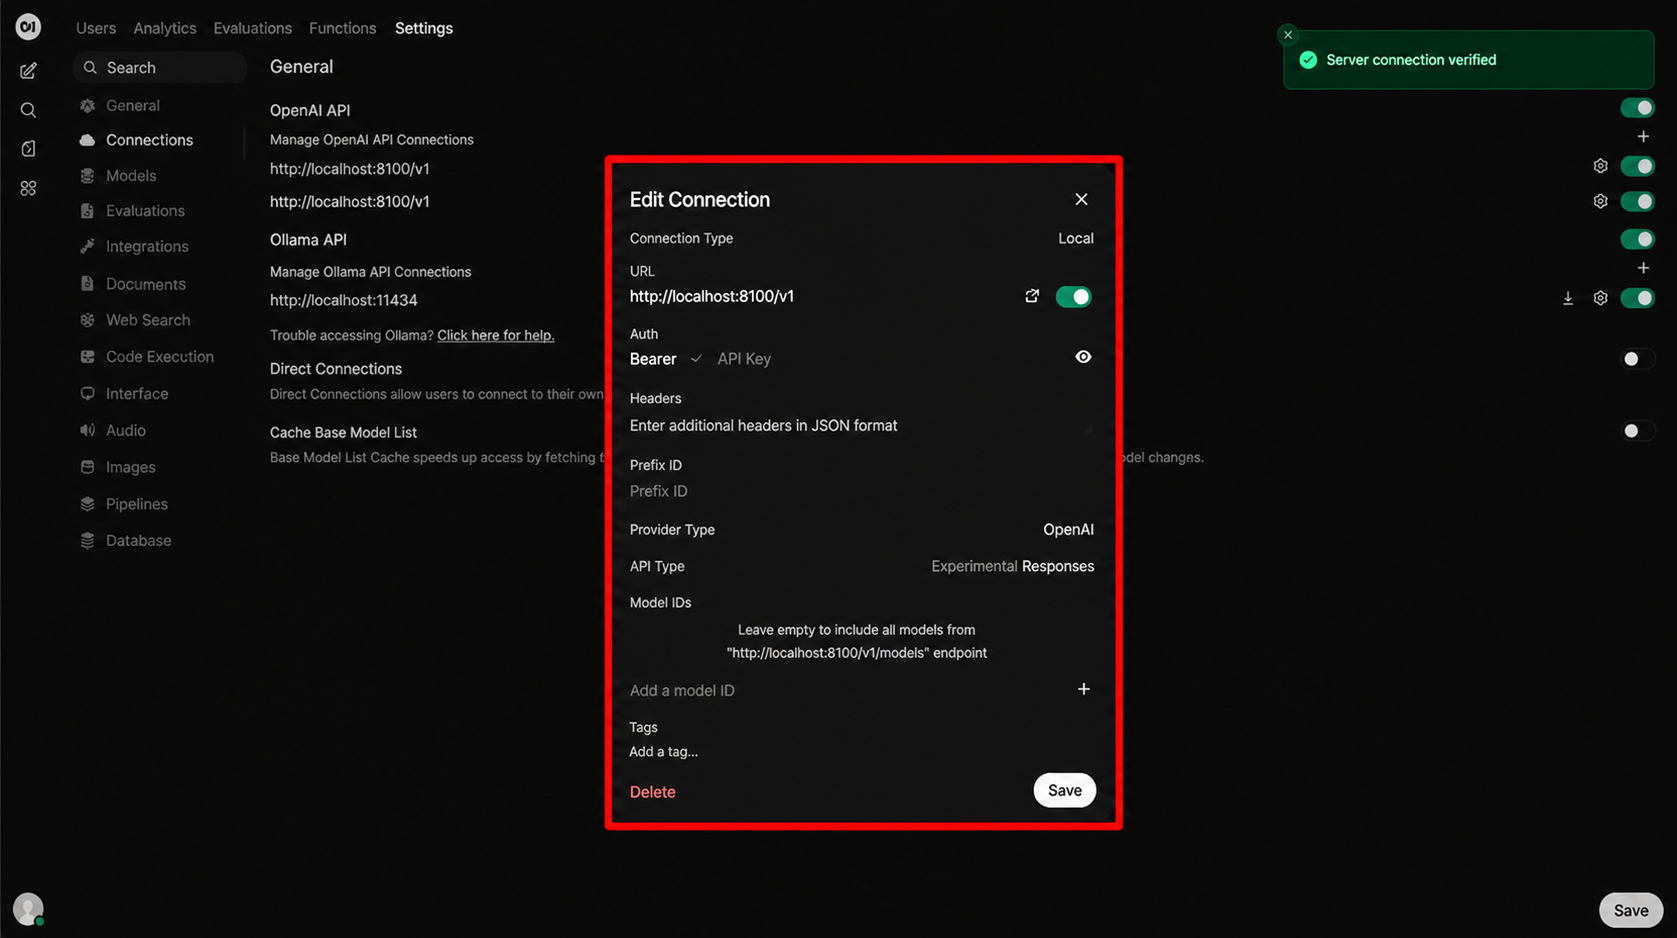Click download icon for Ollama connection

click(1568, 298)
